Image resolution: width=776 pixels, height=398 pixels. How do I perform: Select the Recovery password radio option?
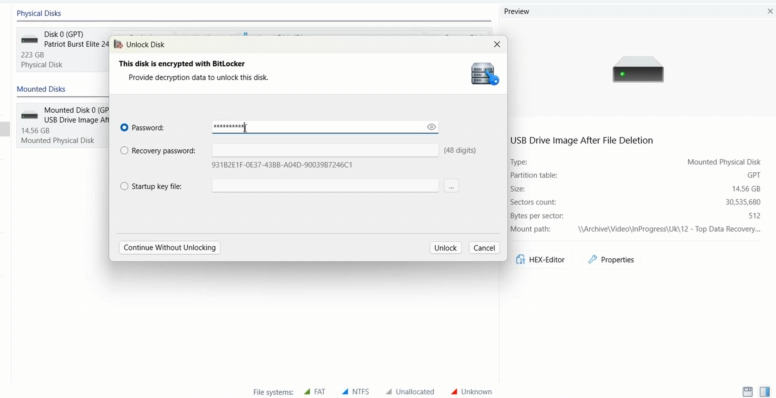[x=124, y=150]
